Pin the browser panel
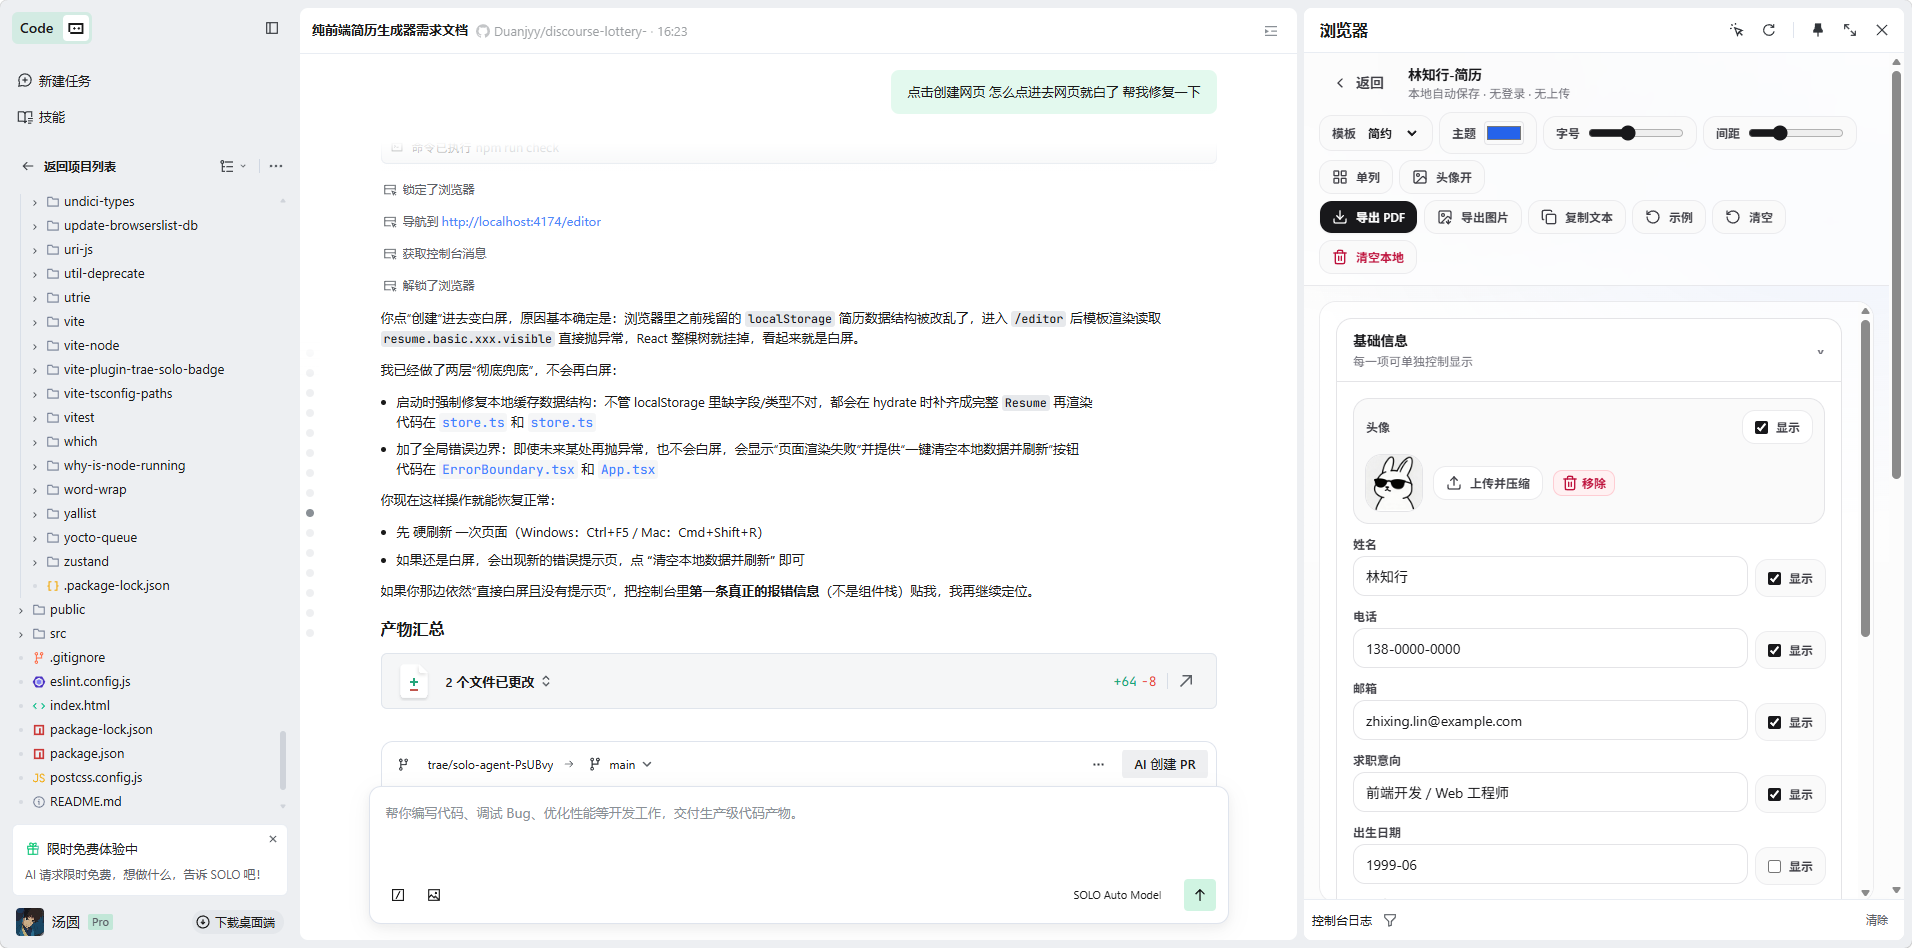1912x948 pixels. coord(1817,30)
